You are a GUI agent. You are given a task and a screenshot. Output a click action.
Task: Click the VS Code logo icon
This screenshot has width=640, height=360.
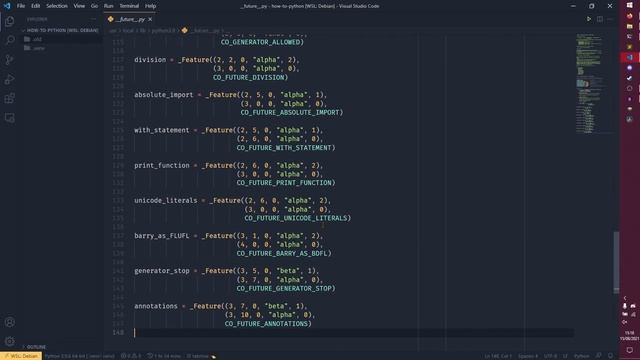point(7,6)
